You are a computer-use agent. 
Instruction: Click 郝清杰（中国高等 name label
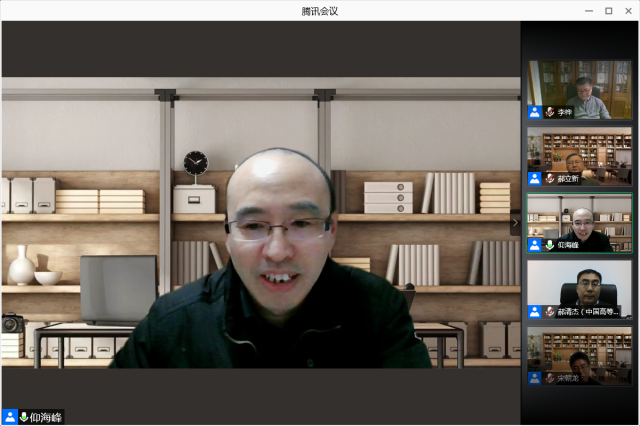tap(588, 312)
